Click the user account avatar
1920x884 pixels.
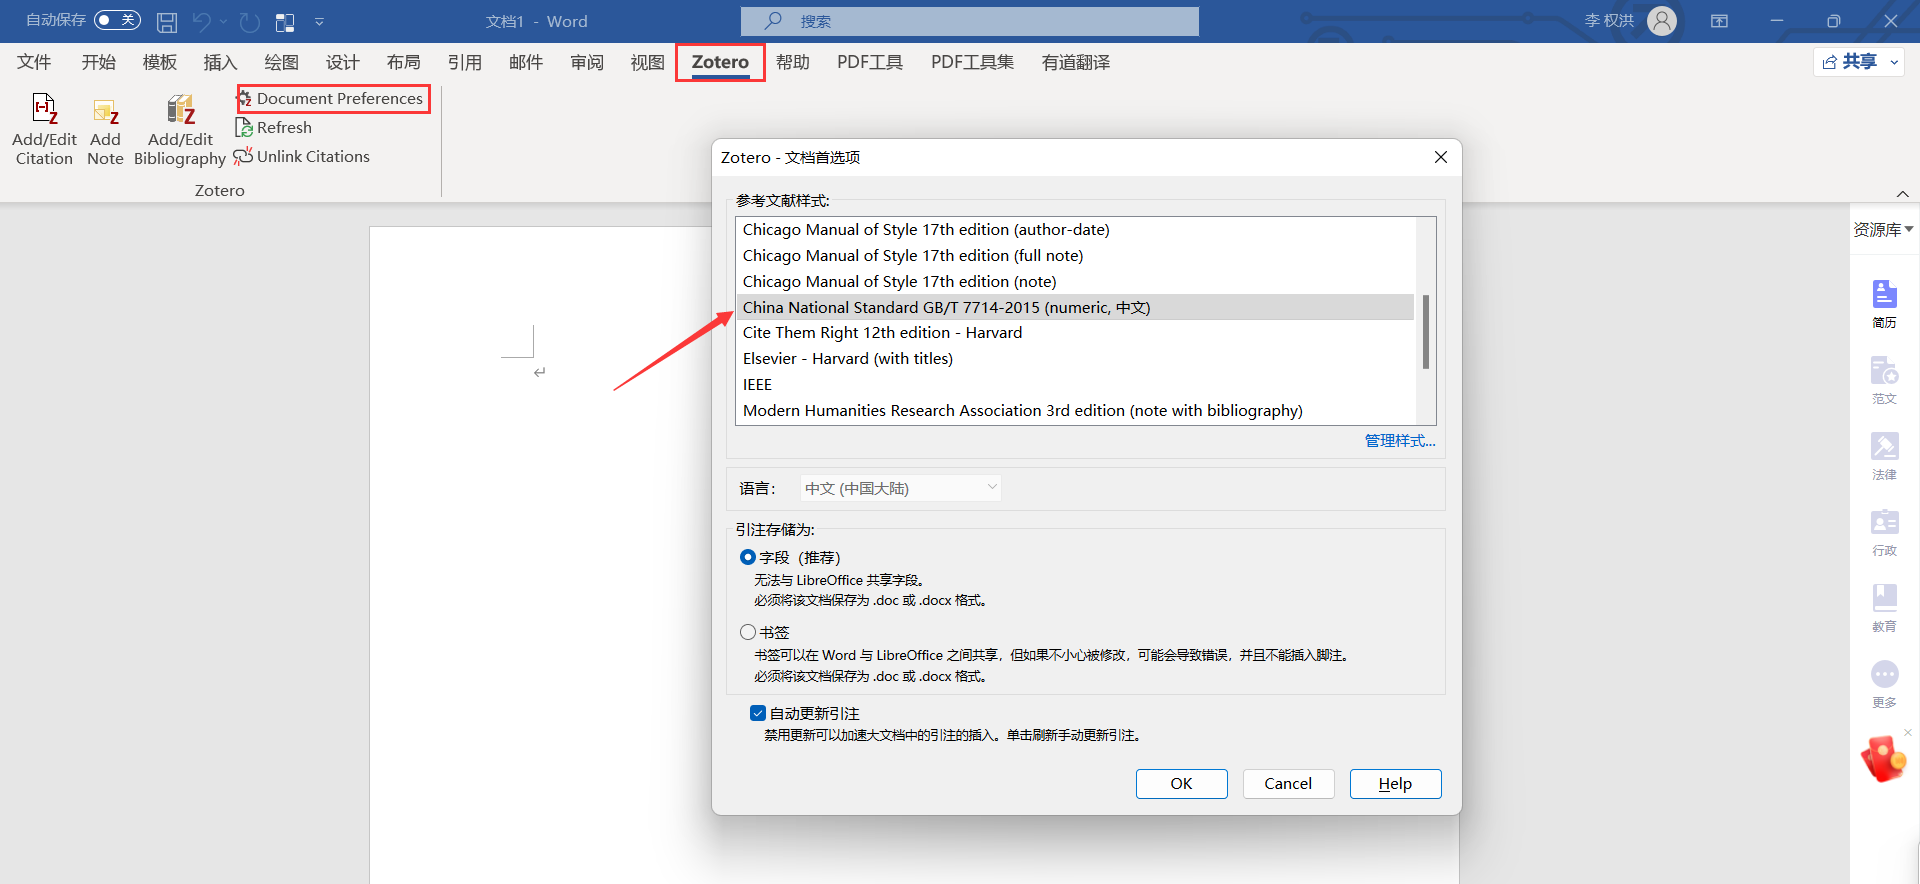1661,21
